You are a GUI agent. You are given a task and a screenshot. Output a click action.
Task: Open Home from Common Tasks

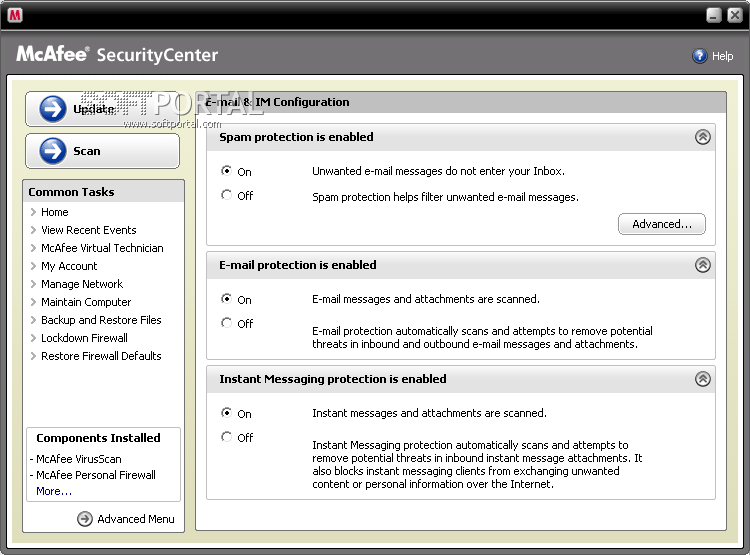pyautogui.click(x=55, y=212)
